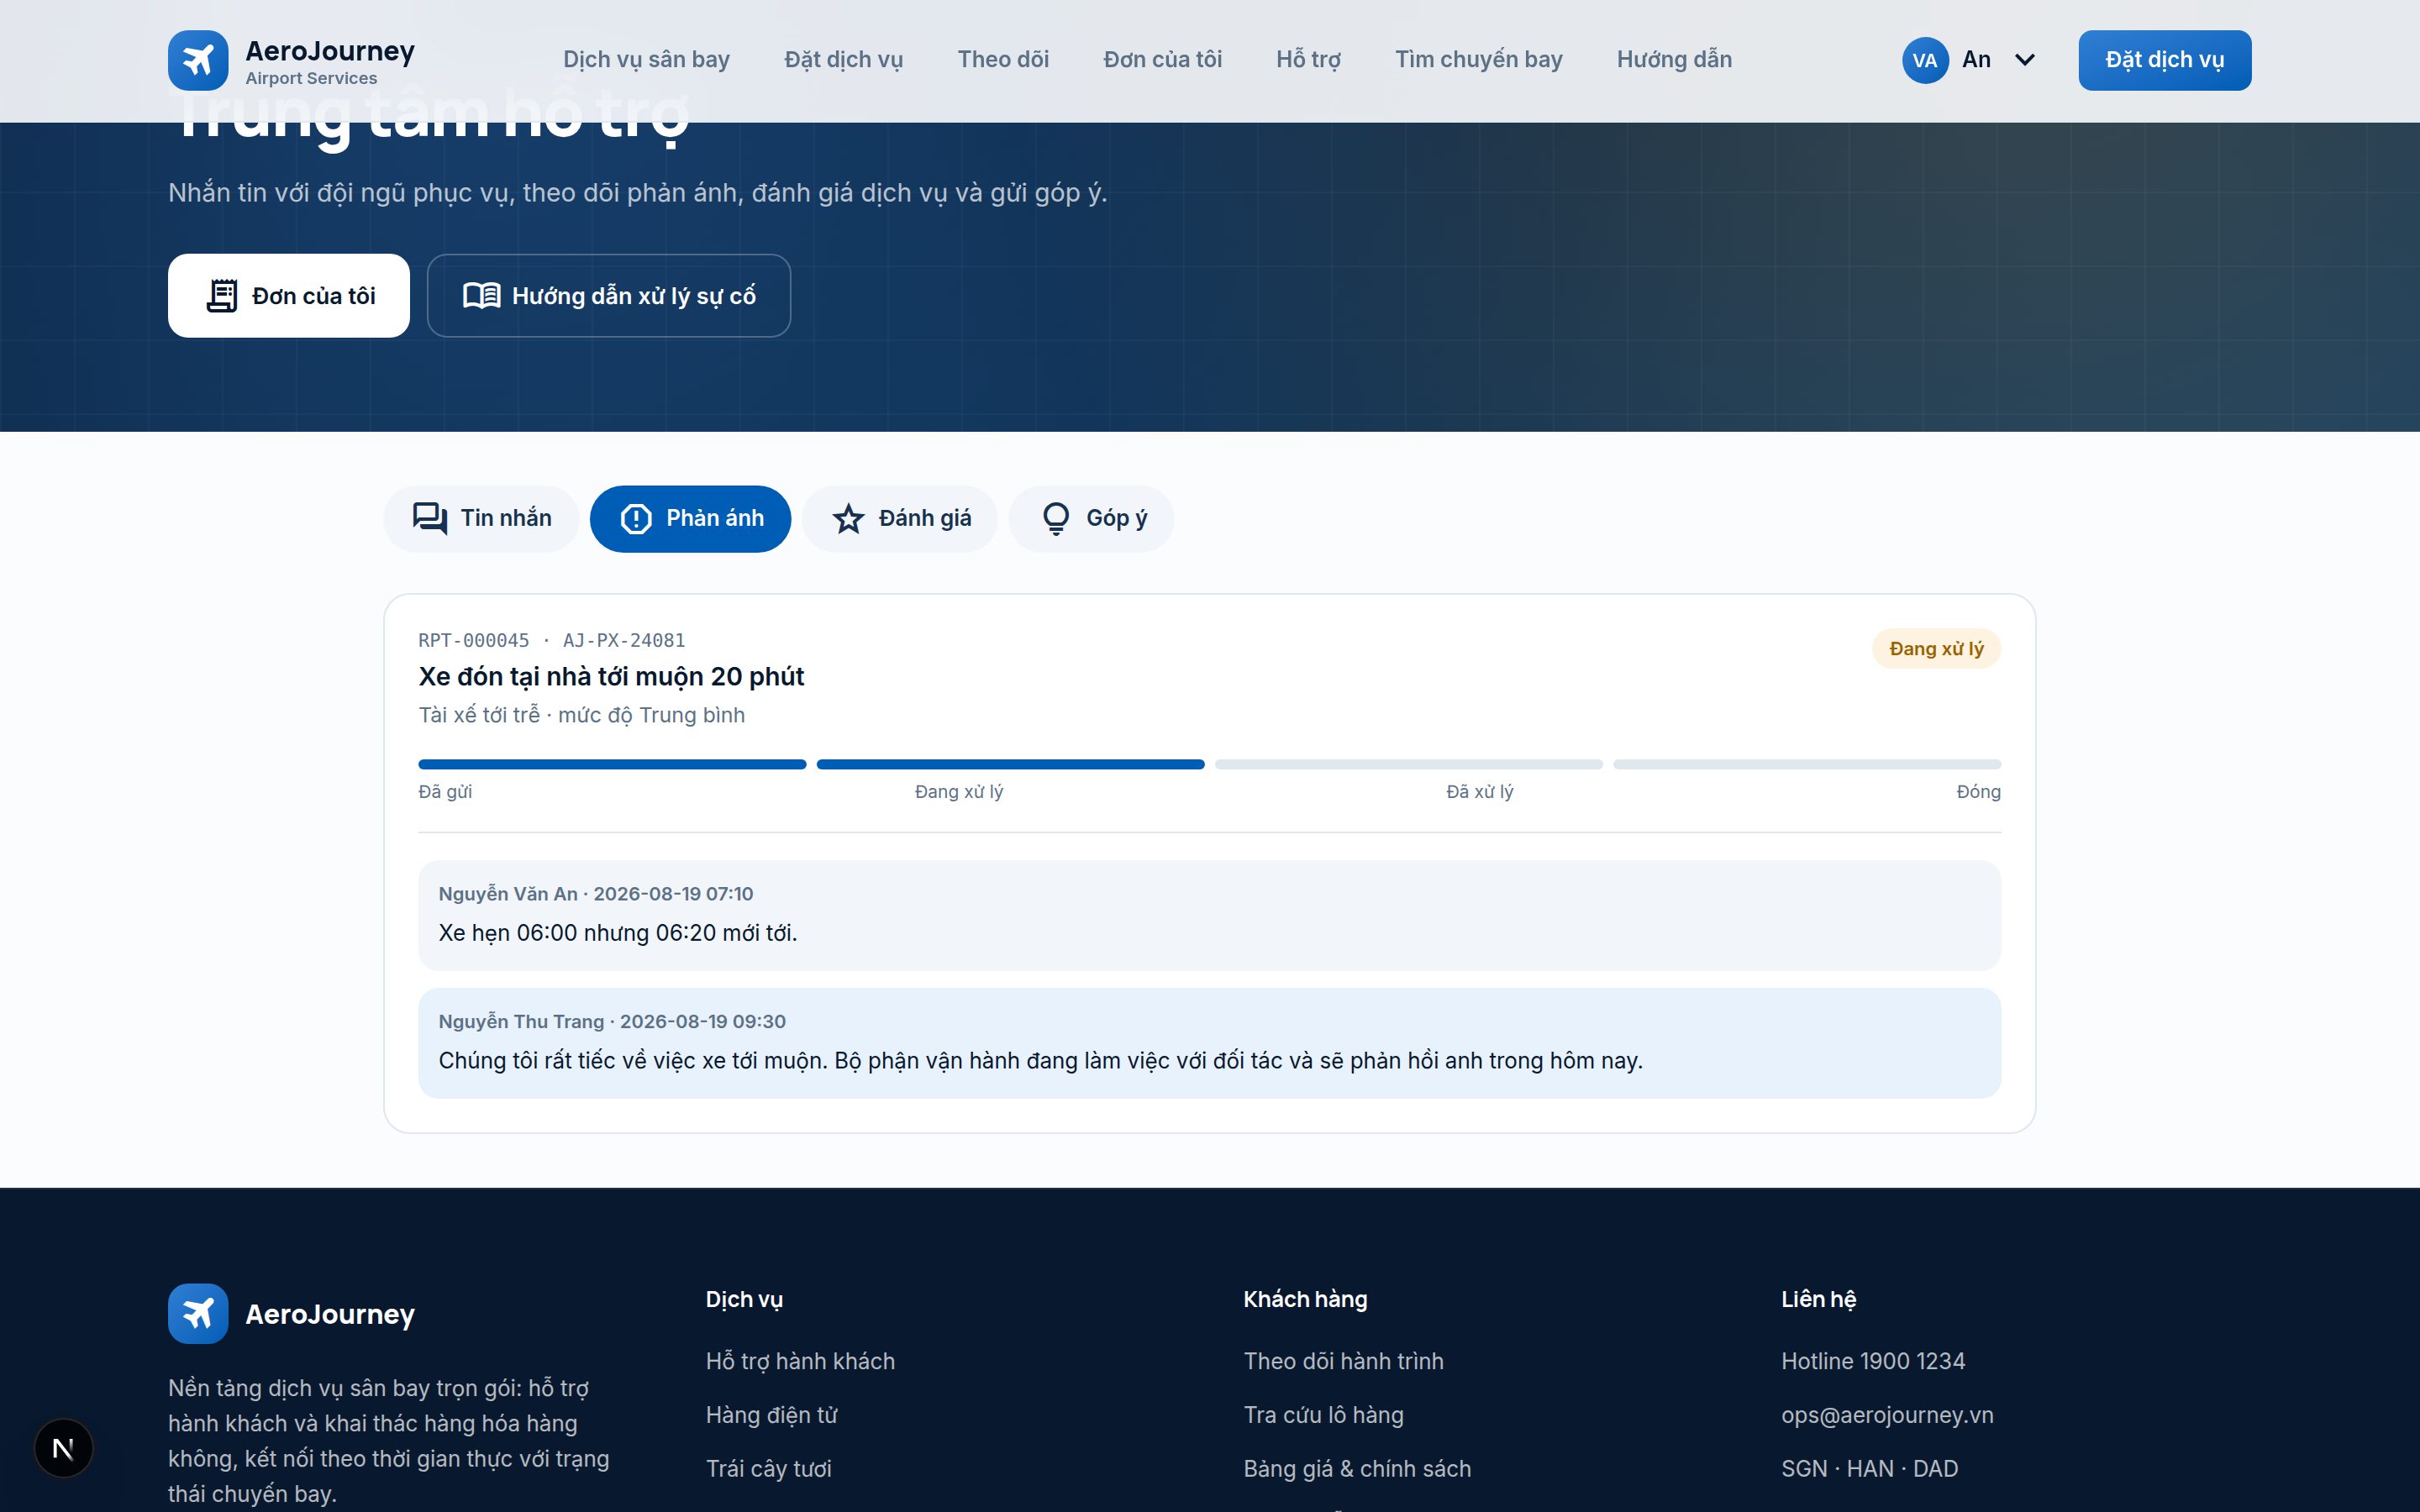Screen dimensions: 2420x1512
Task: Click ops@aerojourney.vn email link
Action: 1887,1415
